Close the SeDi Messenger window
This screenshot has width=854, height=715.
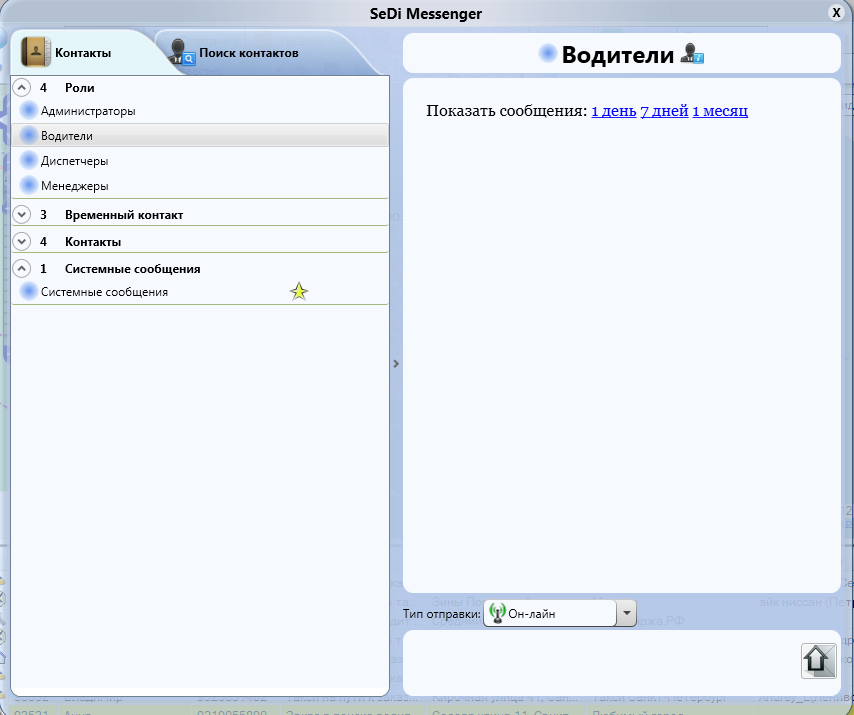click(x=836, y=13)
